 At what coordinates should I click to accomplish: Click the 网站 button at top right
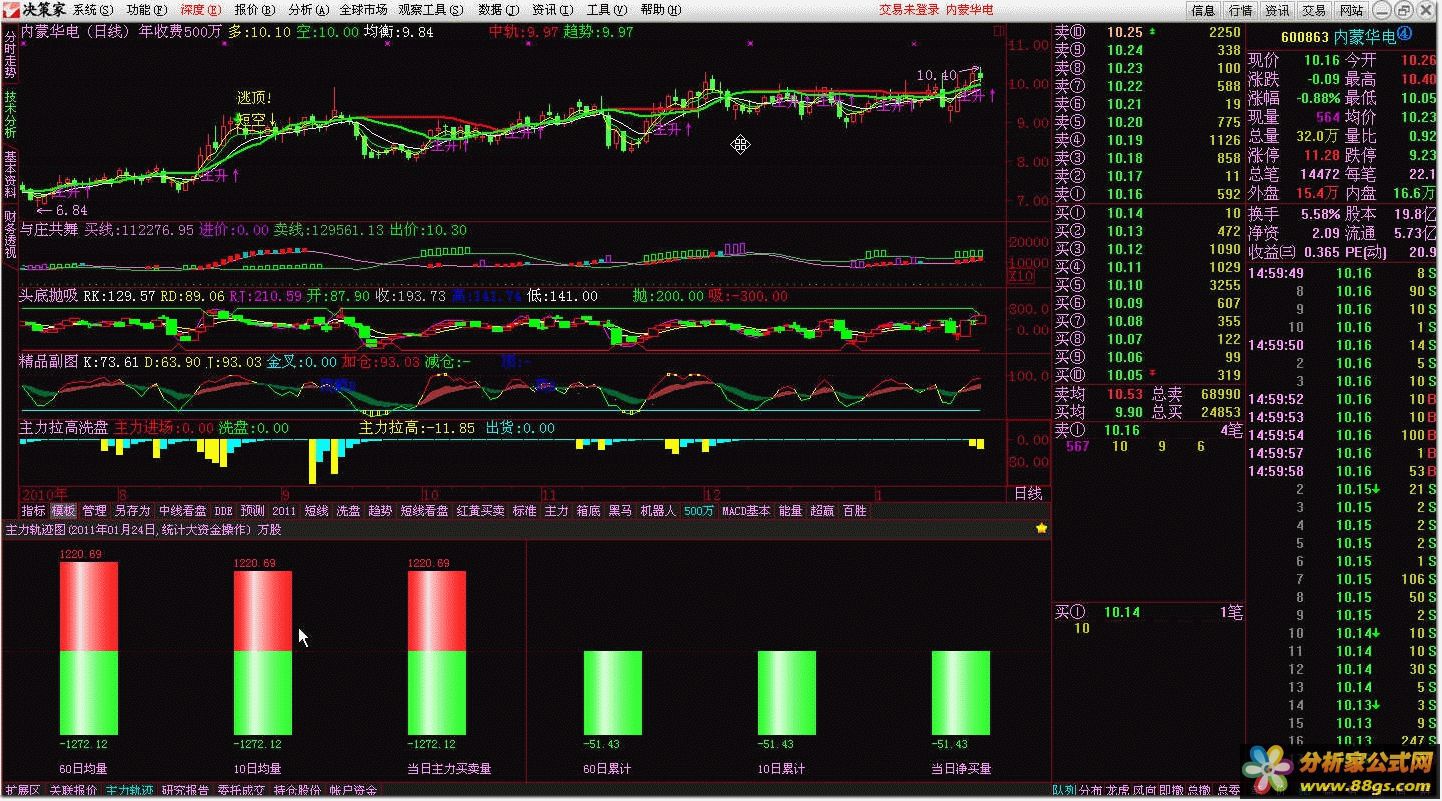tap(1351, 10)
